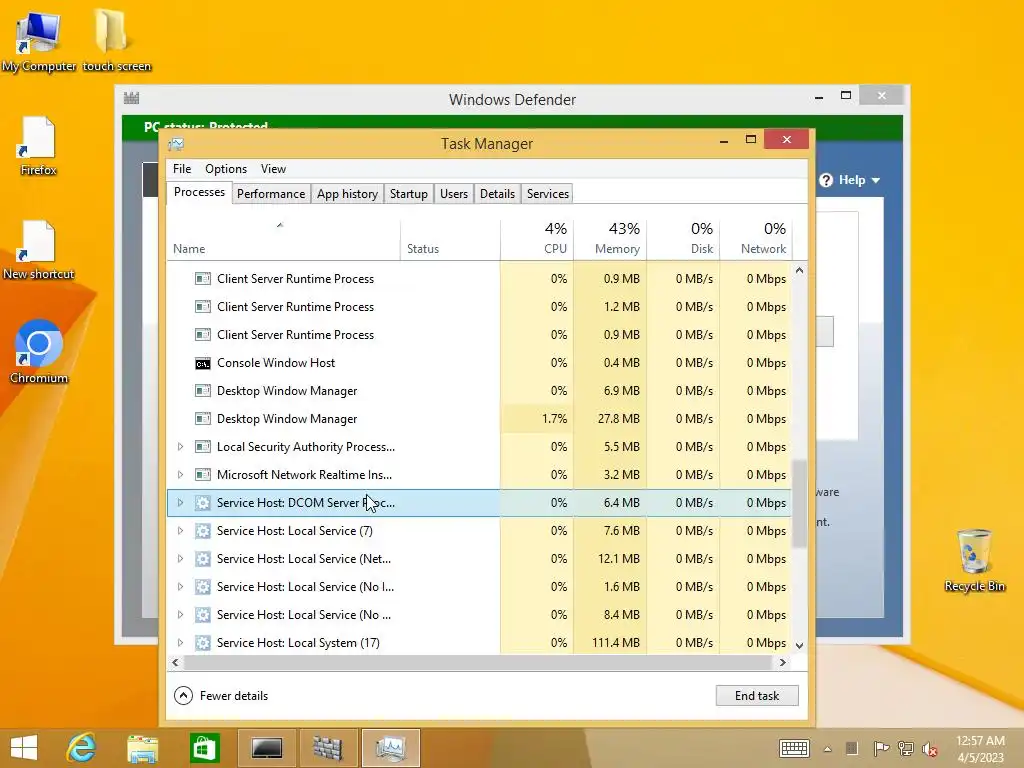Screen dimensions: 1024x768
Task: Open the Recycle Bin
Action: (x=974, y=560)
